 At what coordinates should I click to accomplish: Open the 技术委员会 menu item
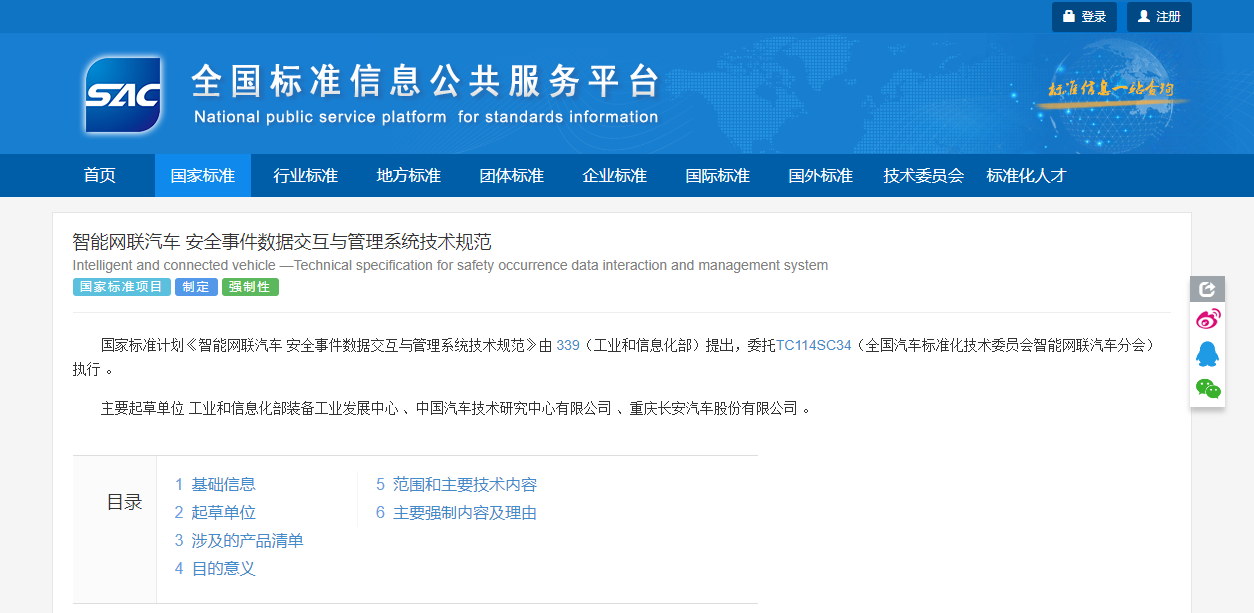point(923,176)
